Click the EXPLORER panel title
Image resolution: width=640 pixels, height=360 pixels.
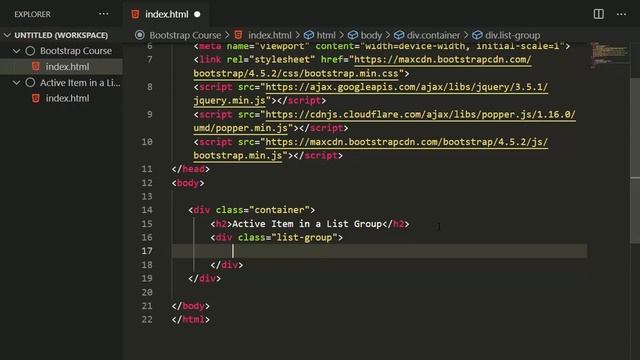(32, 14)
